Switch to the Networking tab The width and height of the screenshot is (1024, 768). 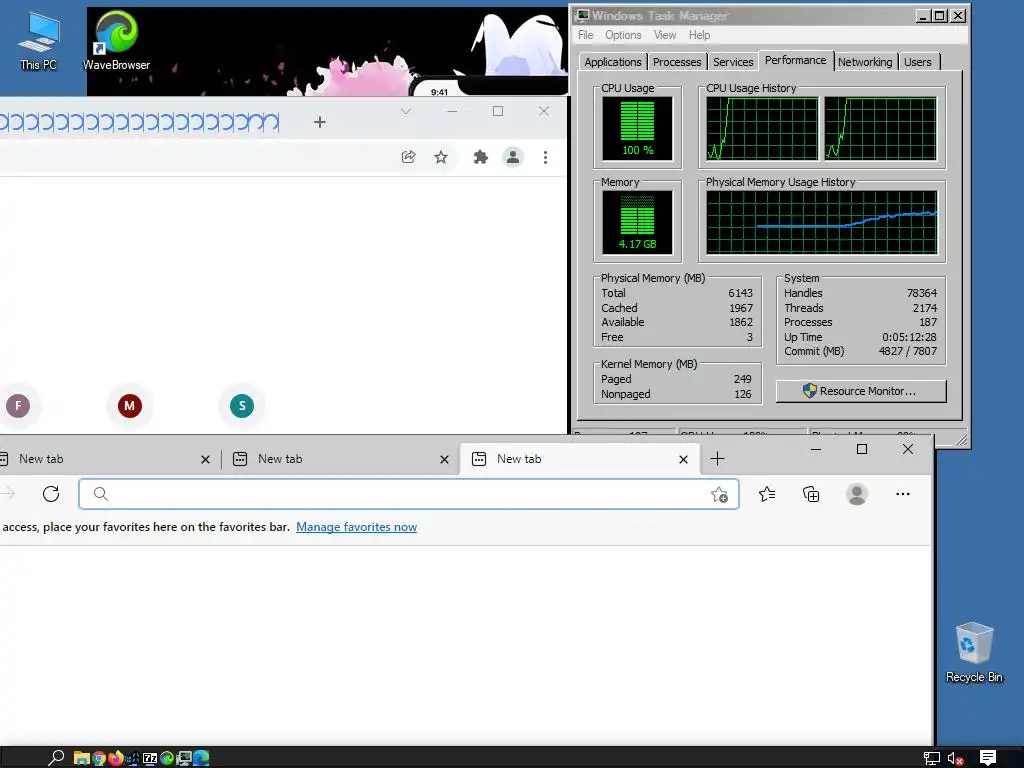(x=865, y=62)
